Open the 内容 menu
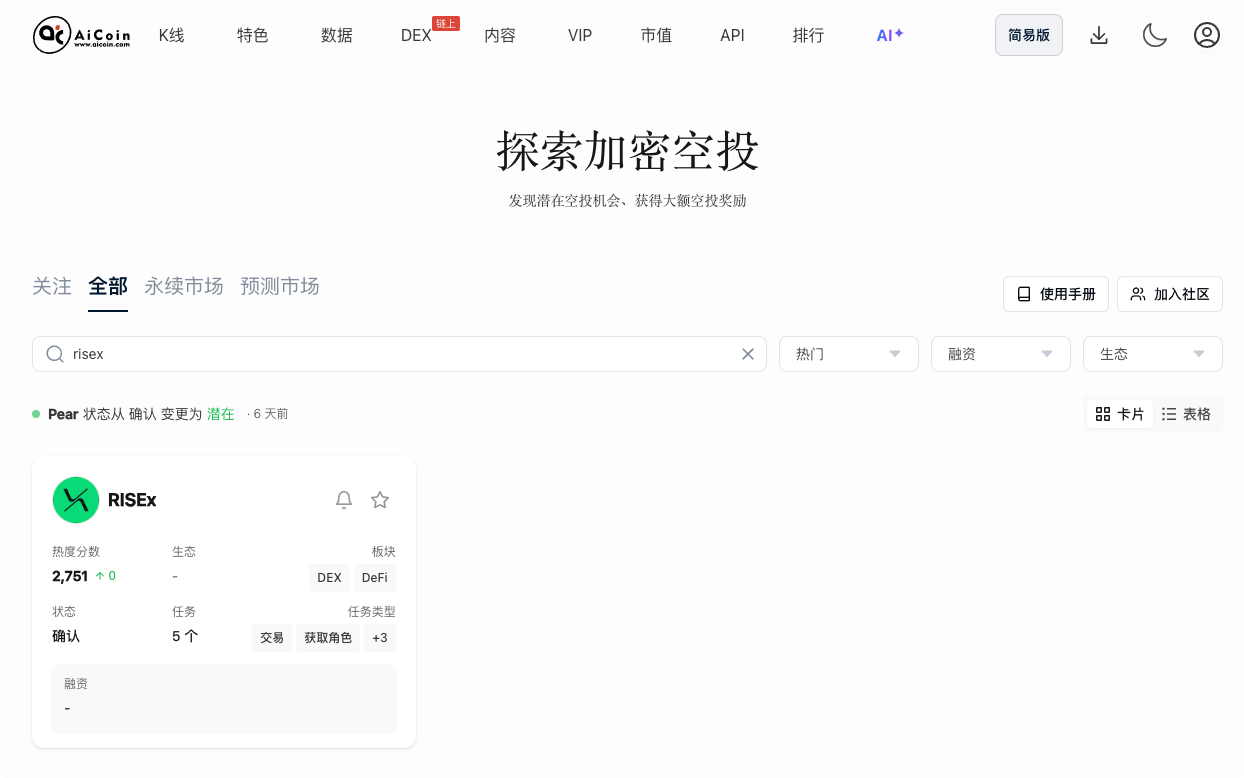This screenshot has height=778, width=1244. coord(500,35)
